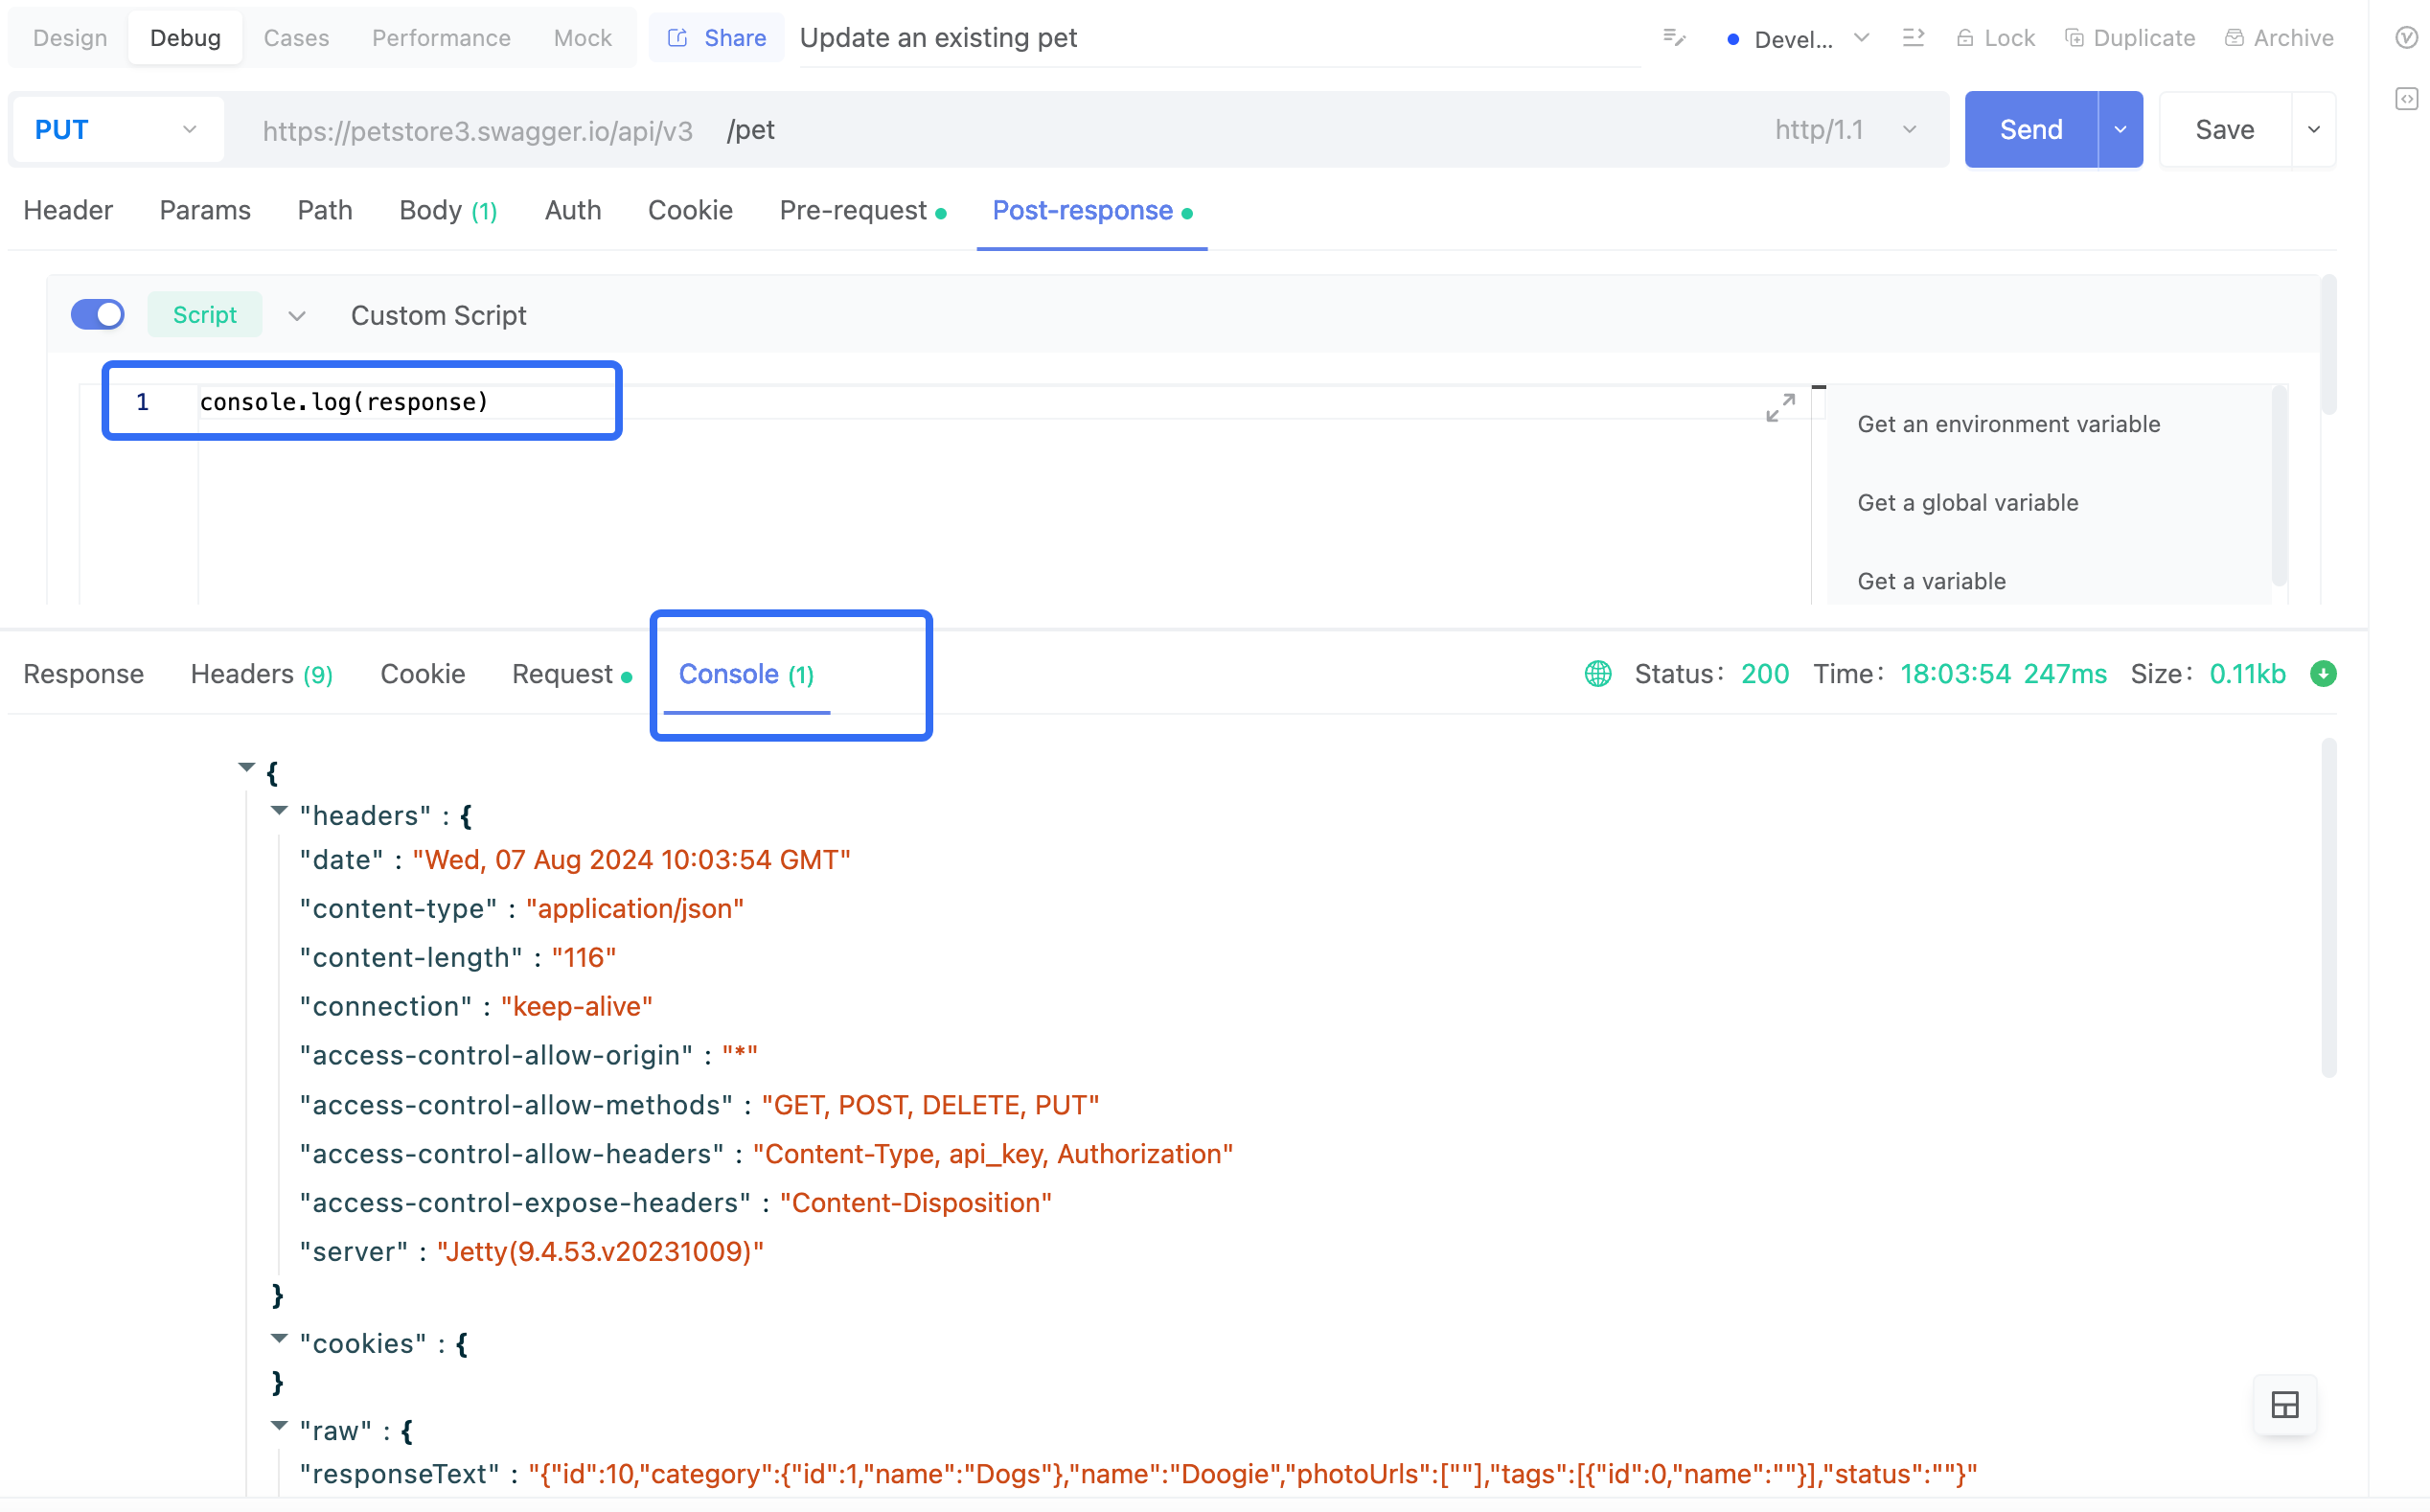The height and width of the screenshot is (1512, 2430).
Task: Collapse the "cookies" node in console
Action: coord(279,1338)
